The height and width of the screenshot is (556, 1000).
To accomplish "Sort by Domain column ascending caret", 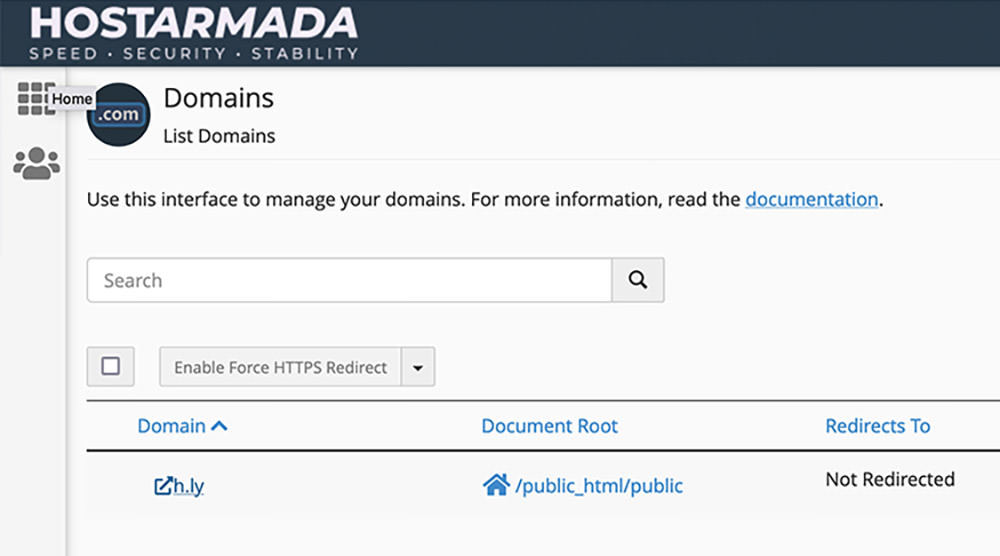I will pos(219,426).
